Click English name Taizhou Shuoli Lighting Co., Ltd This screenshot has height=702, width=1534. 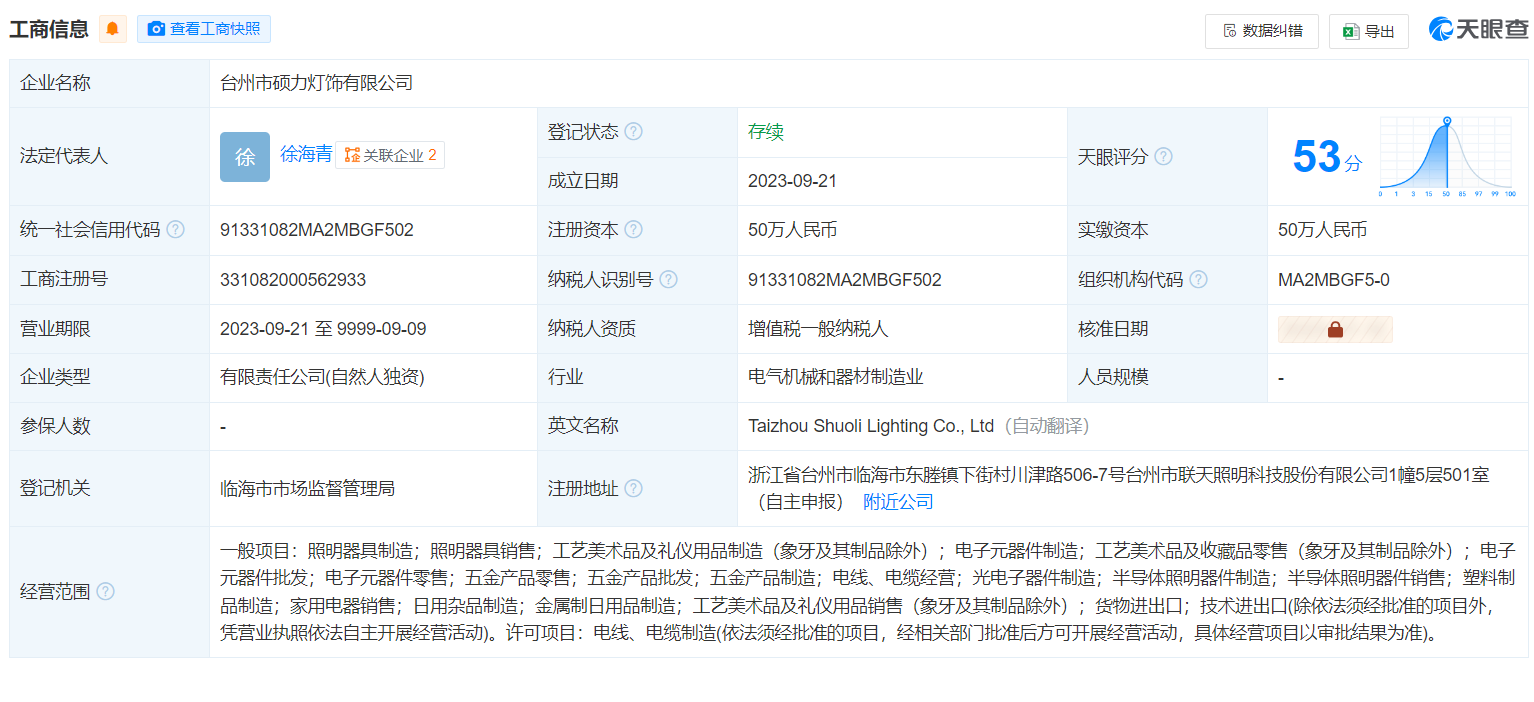click(871, 426)
